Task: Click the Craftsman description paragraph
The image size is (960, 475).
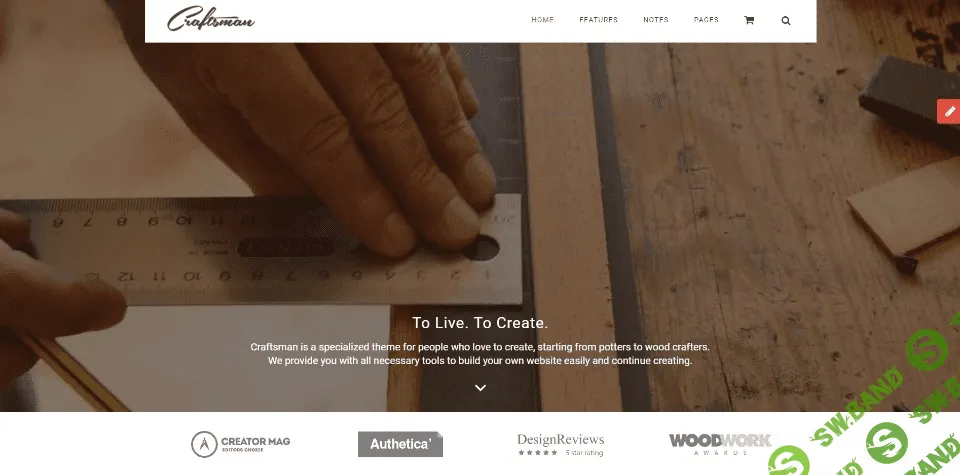Action: click(x=480, y=354)
